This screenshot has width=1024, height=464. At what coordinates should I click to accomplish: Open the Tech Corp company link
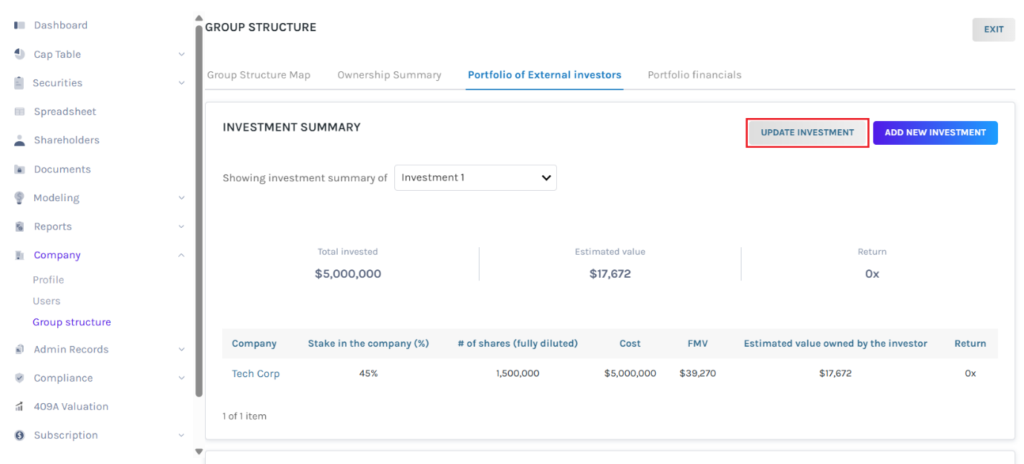point(256,373)
